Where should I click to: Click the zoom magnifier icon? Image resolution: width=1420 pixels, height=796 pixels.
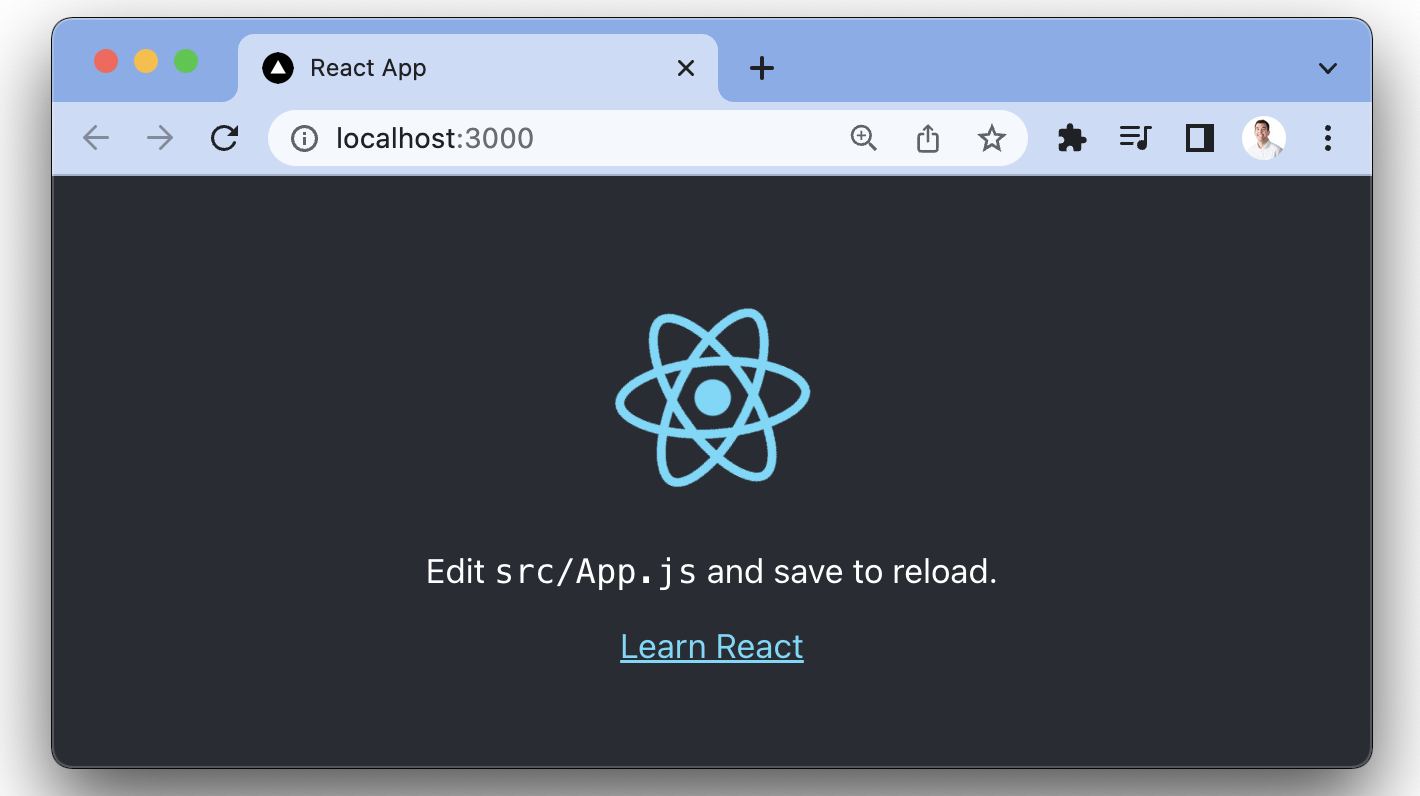click(x=863, y=138)
